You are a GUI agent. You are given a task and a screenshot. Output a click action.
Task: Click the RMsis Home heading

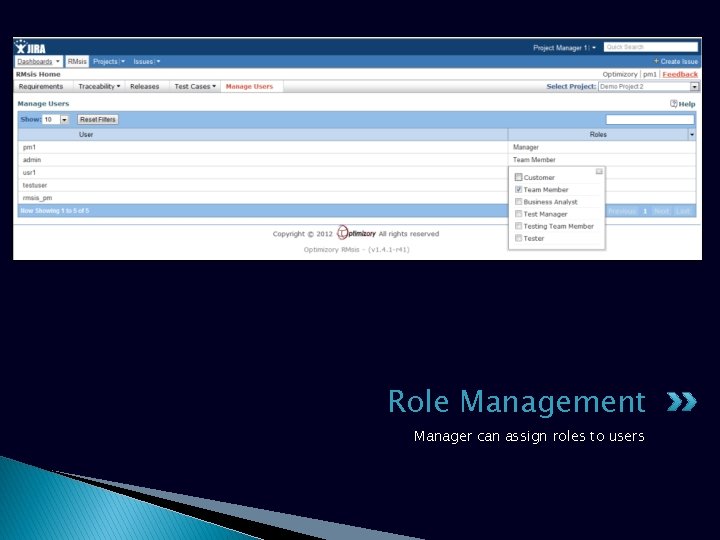coord(38,74)
